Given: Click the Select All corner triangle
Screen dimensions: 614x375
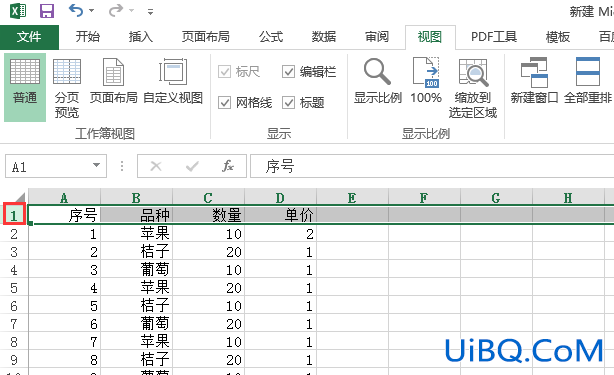Looking at the screenshot, I should [x=19, y=197].
